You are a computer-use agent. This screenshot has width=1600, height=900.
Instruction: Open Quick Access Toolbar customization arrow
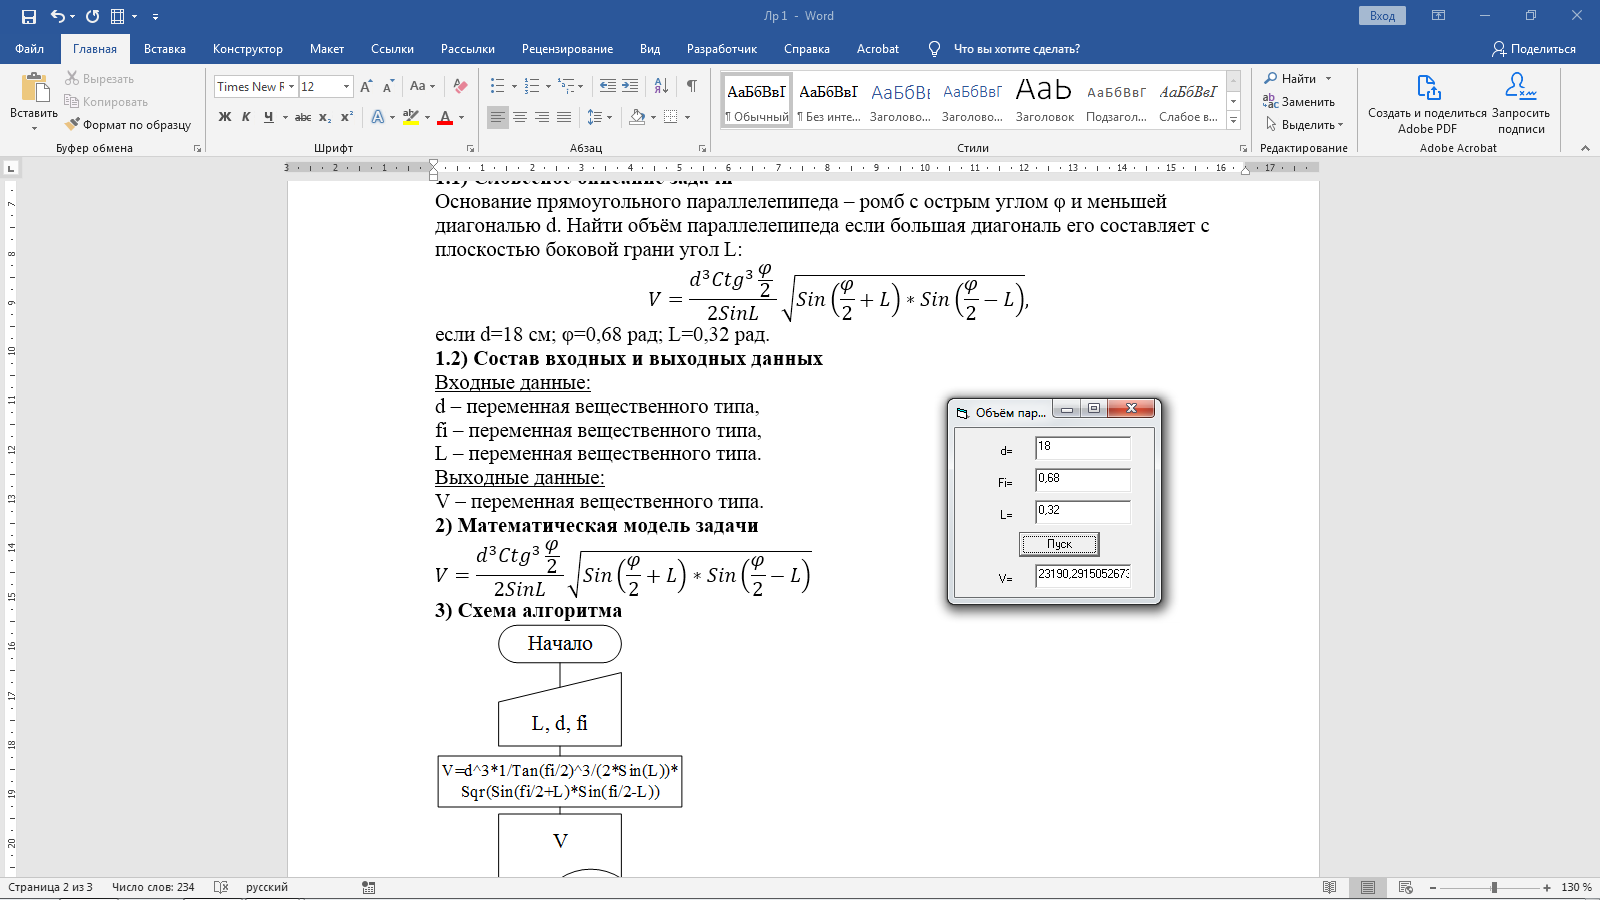tap(155, 16)
